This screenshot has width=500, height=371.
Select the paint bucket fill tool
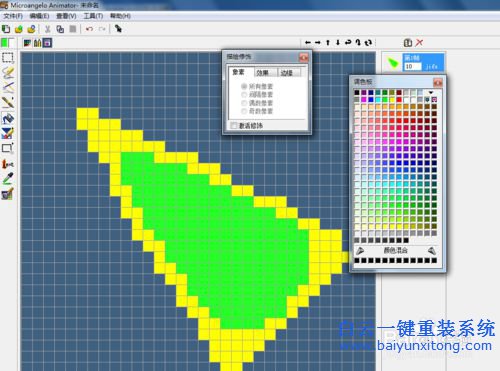8,118
